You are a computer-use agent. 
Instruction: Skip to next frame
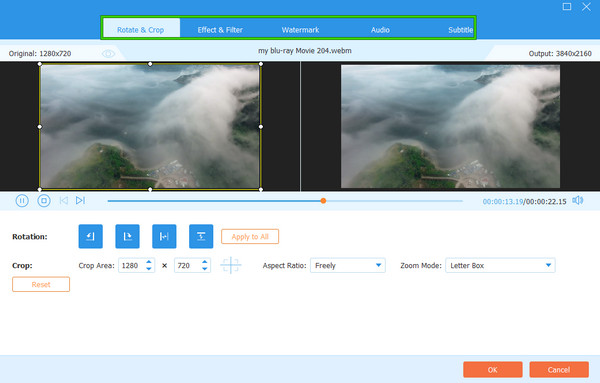coord(80,200)
